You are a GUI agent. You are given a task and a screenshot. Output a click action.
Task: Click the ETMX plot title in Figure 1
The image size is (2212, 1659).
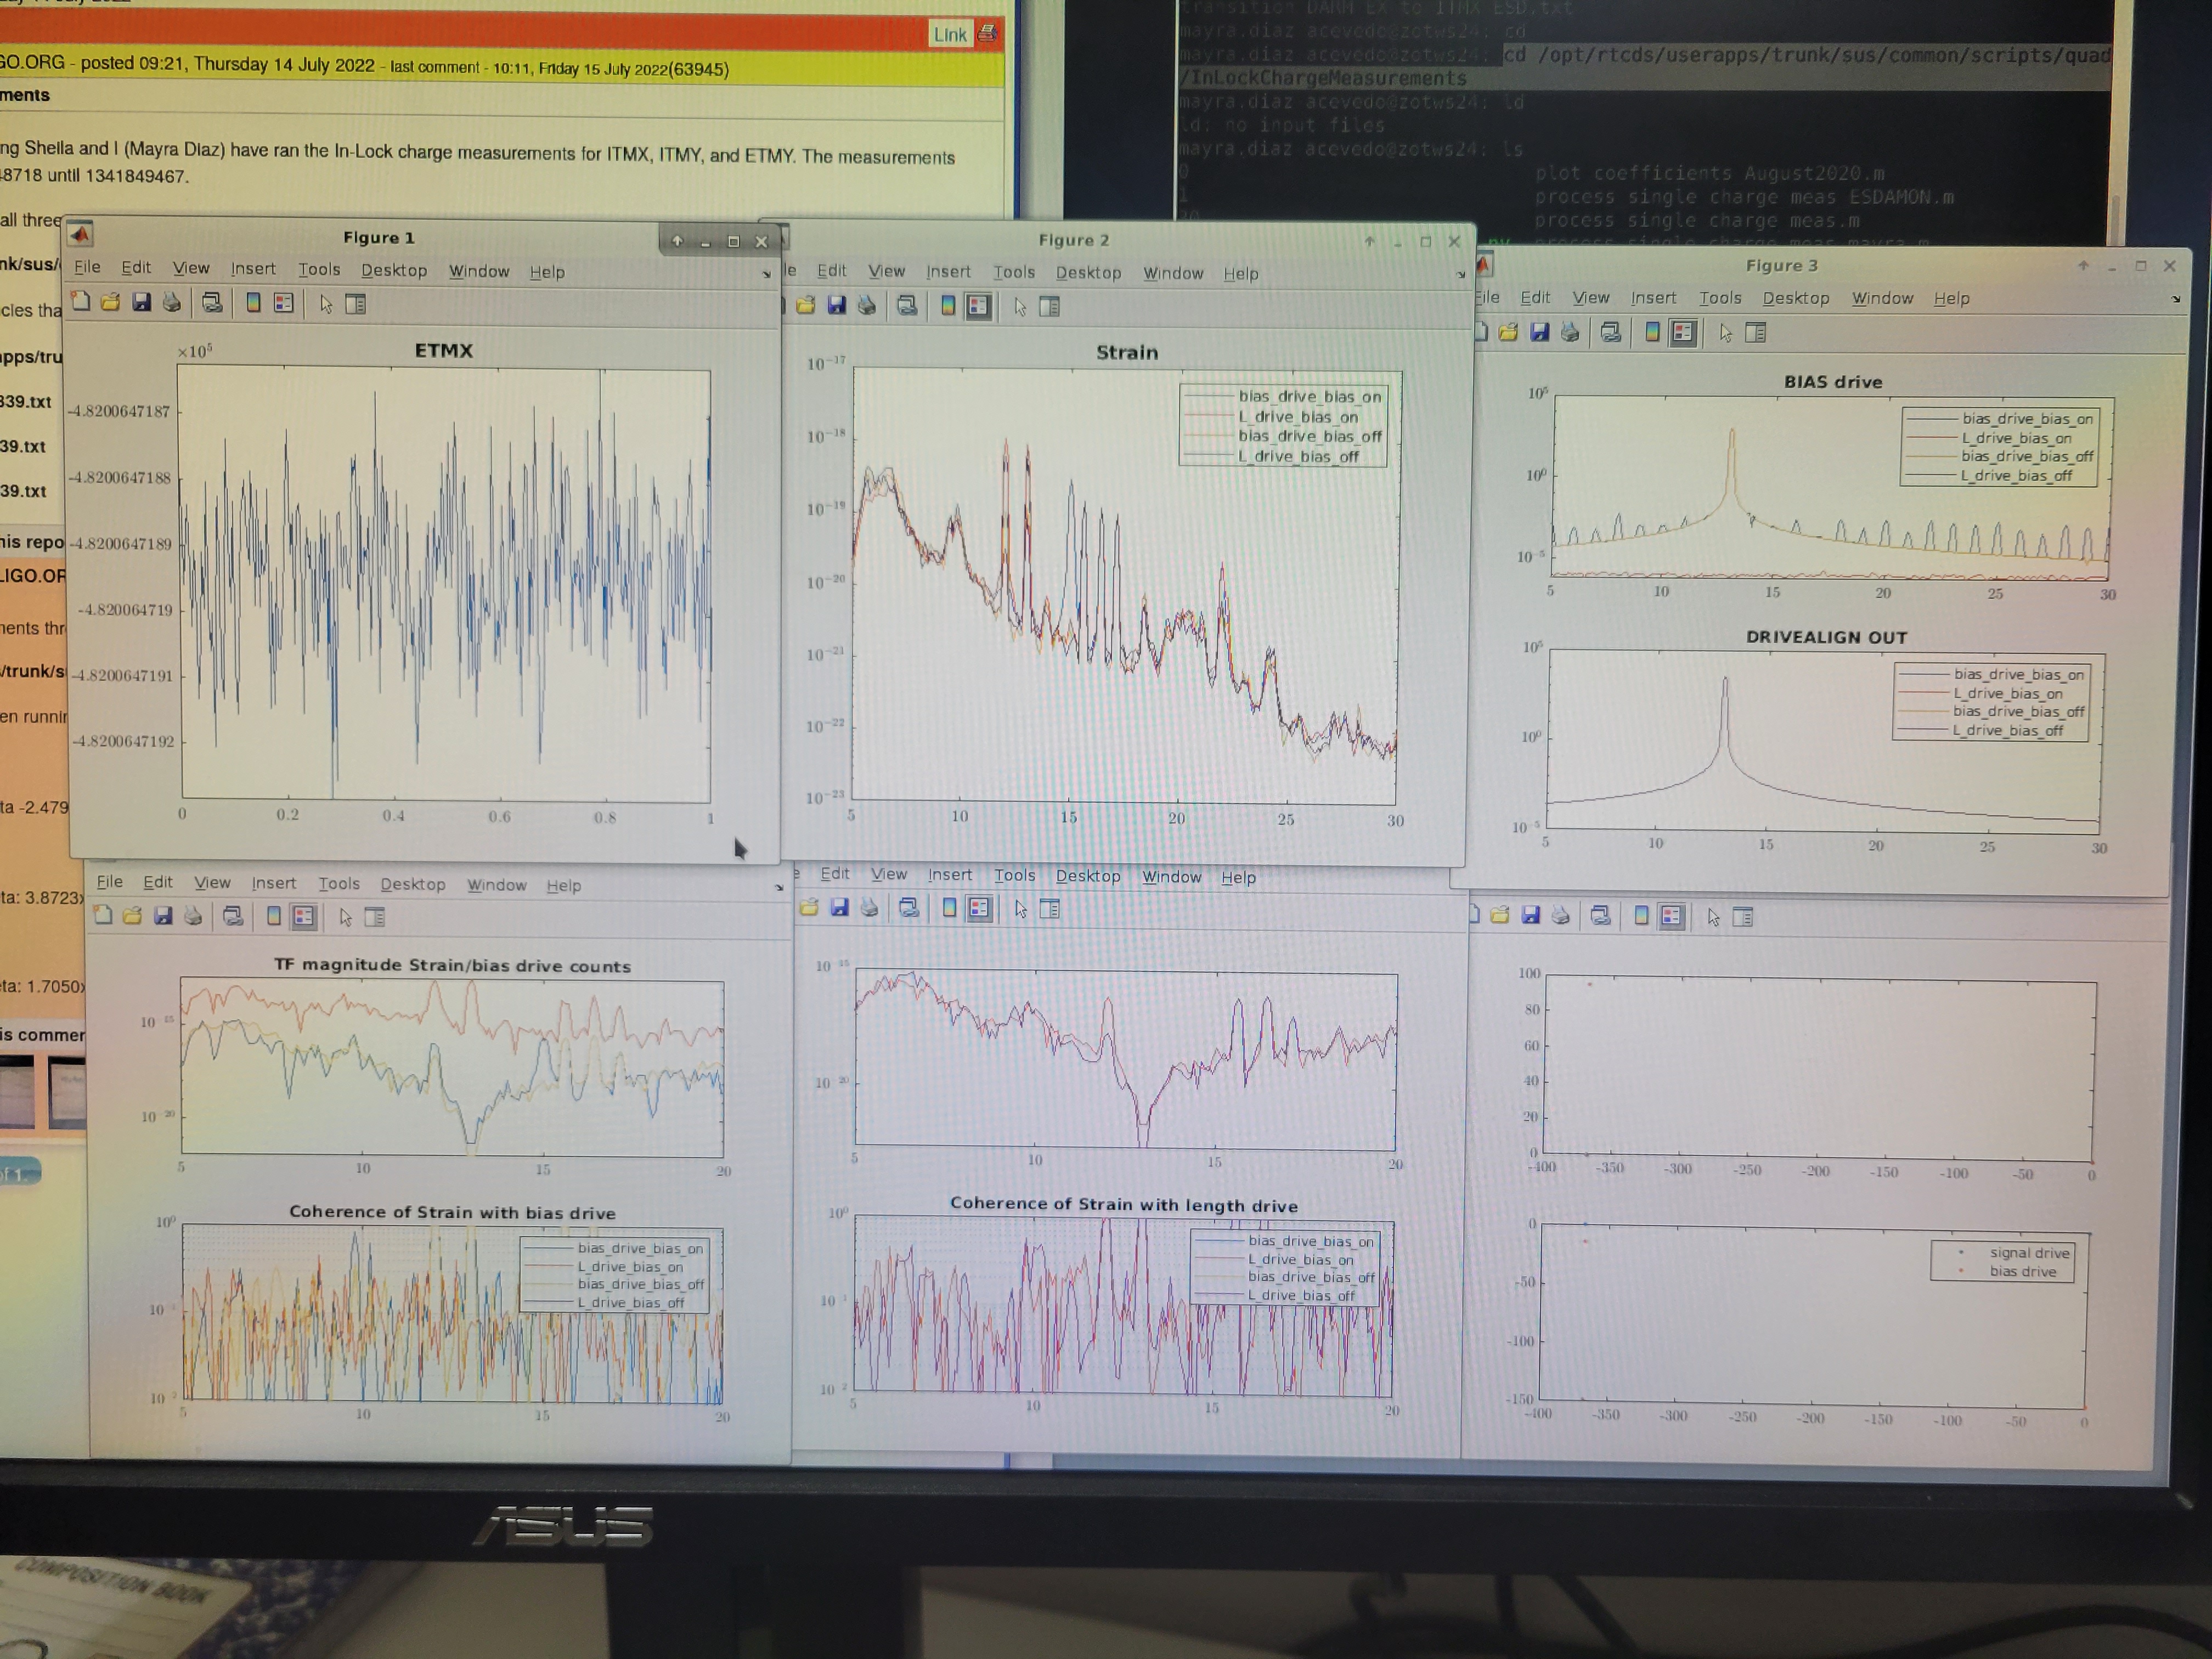click(443, 350)
